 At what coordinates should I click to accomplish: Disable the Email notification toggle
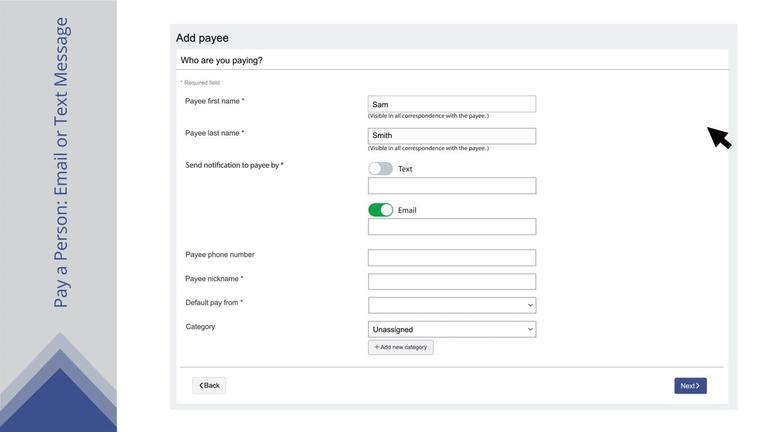(x=380, y=210)
